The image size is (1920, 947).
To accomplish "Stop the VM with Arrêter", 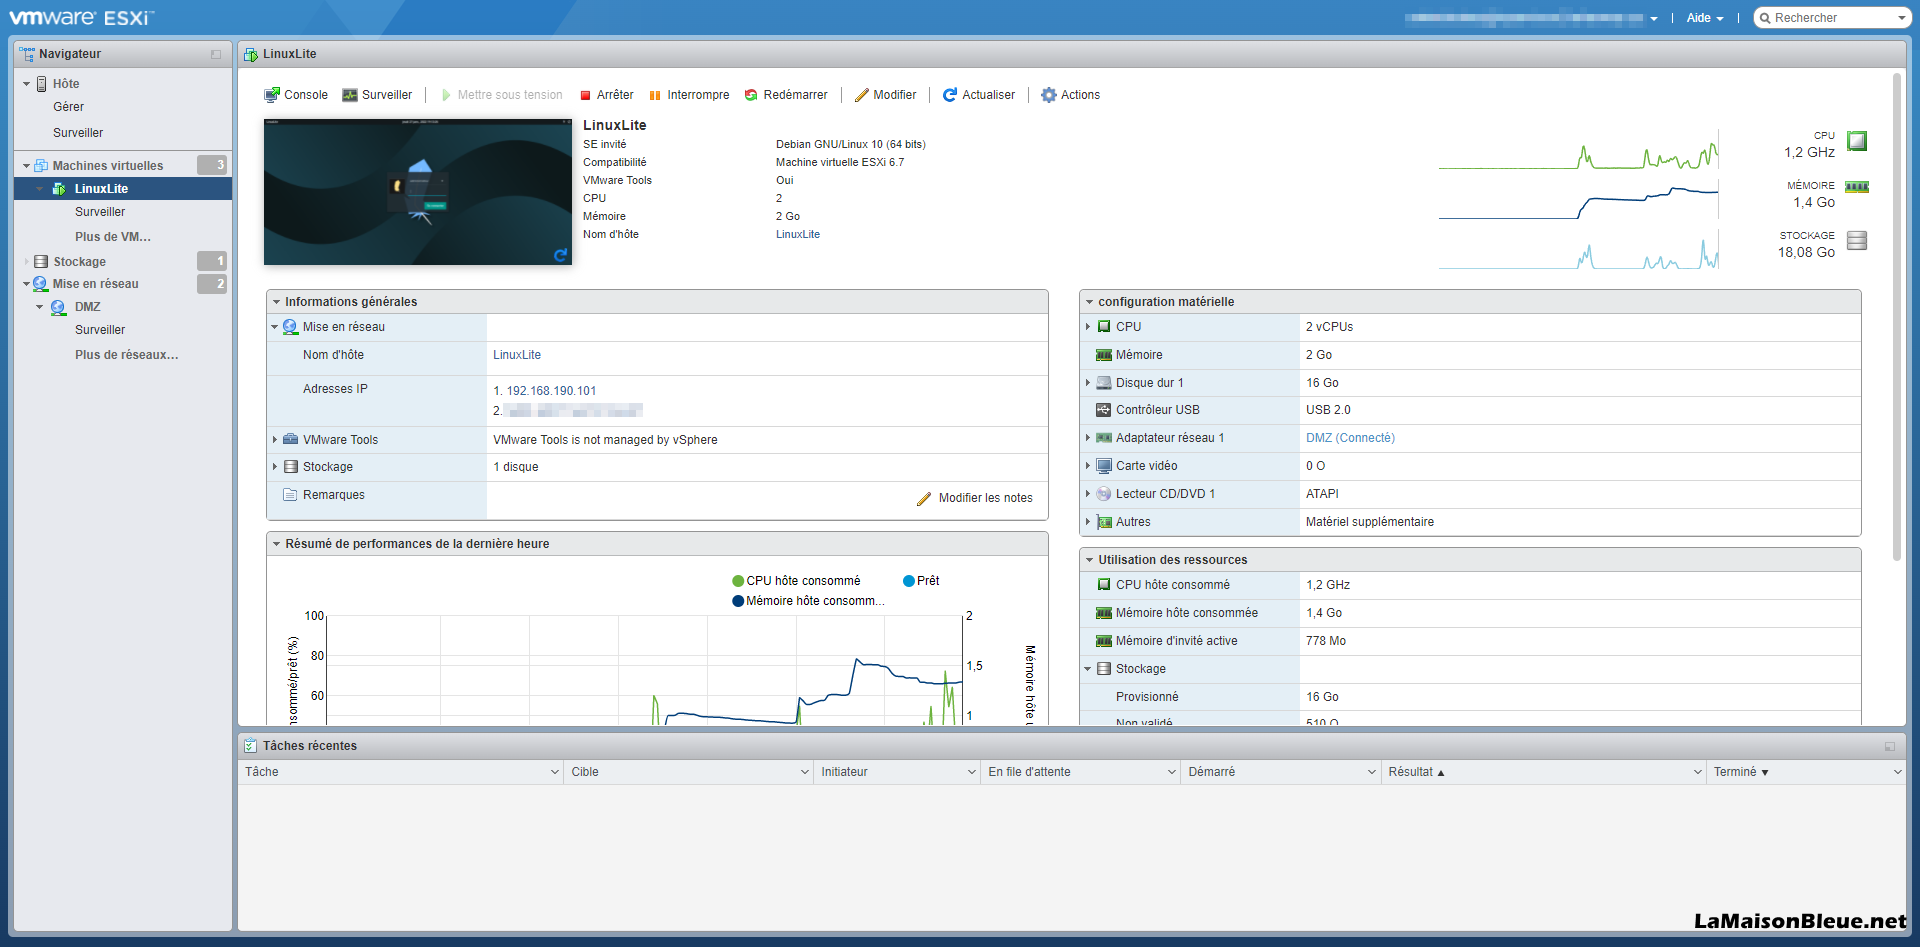I will pyautogui.click(x=606, y=95).
